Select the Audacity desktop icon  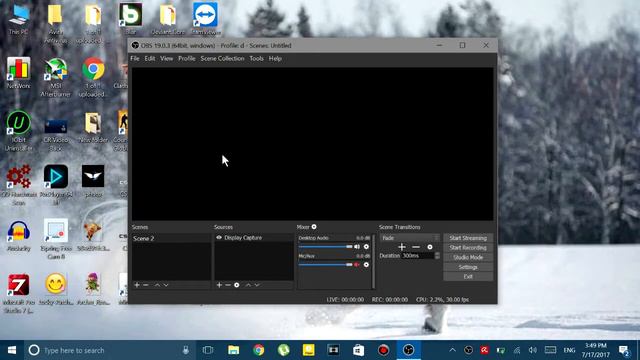coord(18,236)
